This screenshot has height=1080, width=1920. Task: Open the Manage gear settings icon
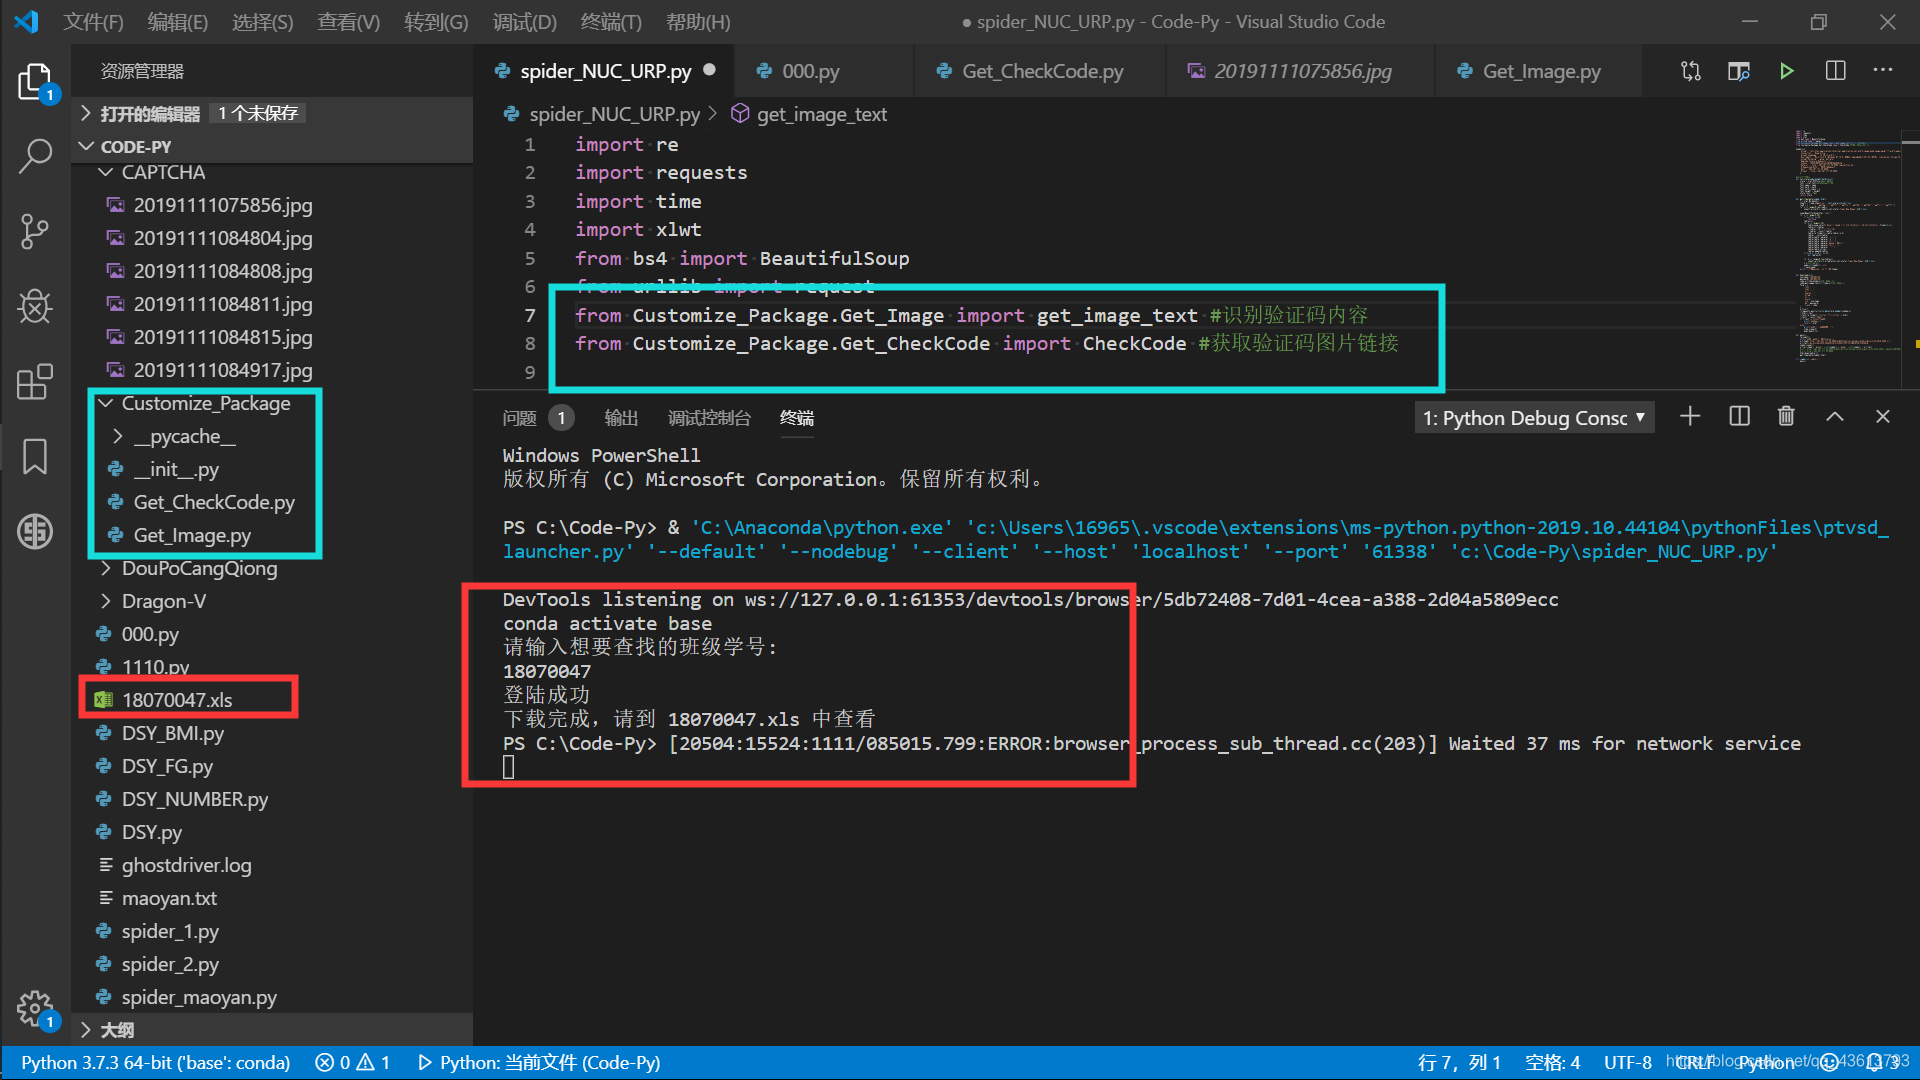tap(35, 1008)
